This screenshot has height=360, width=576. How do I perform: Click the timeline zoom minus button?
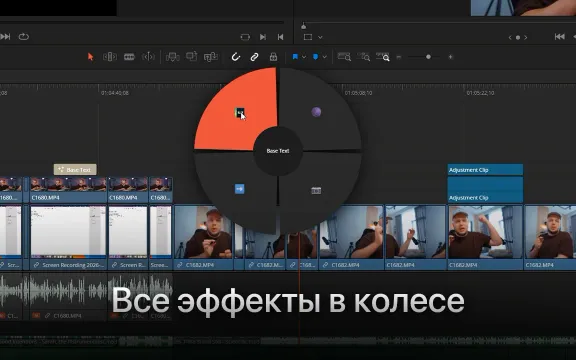(x=399, y=57)
